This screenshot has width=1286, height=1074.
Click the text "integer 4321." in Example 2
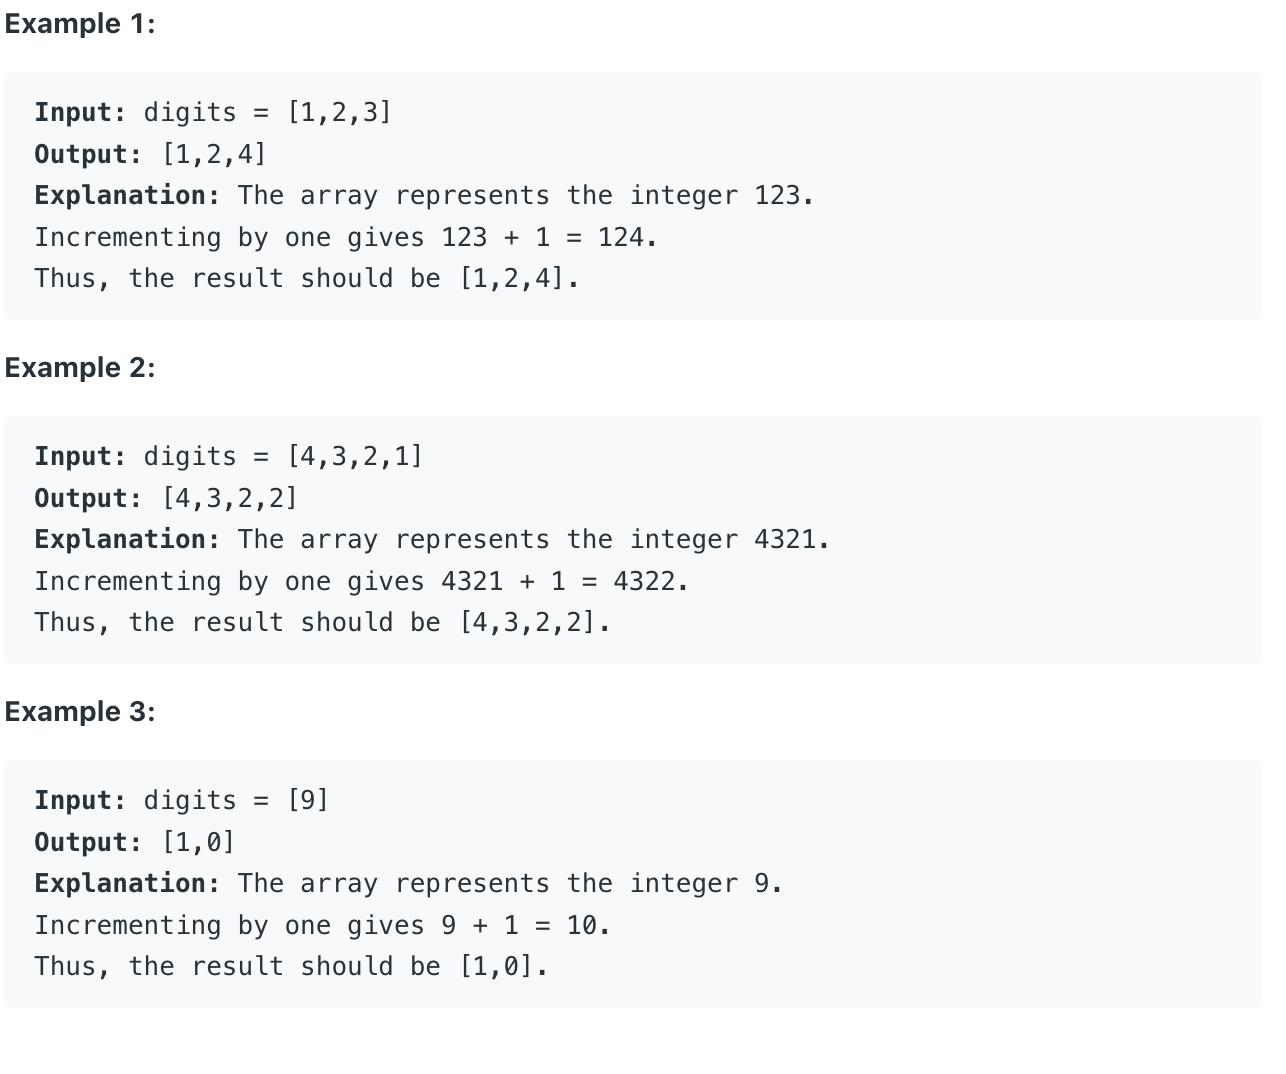[730, 539]
